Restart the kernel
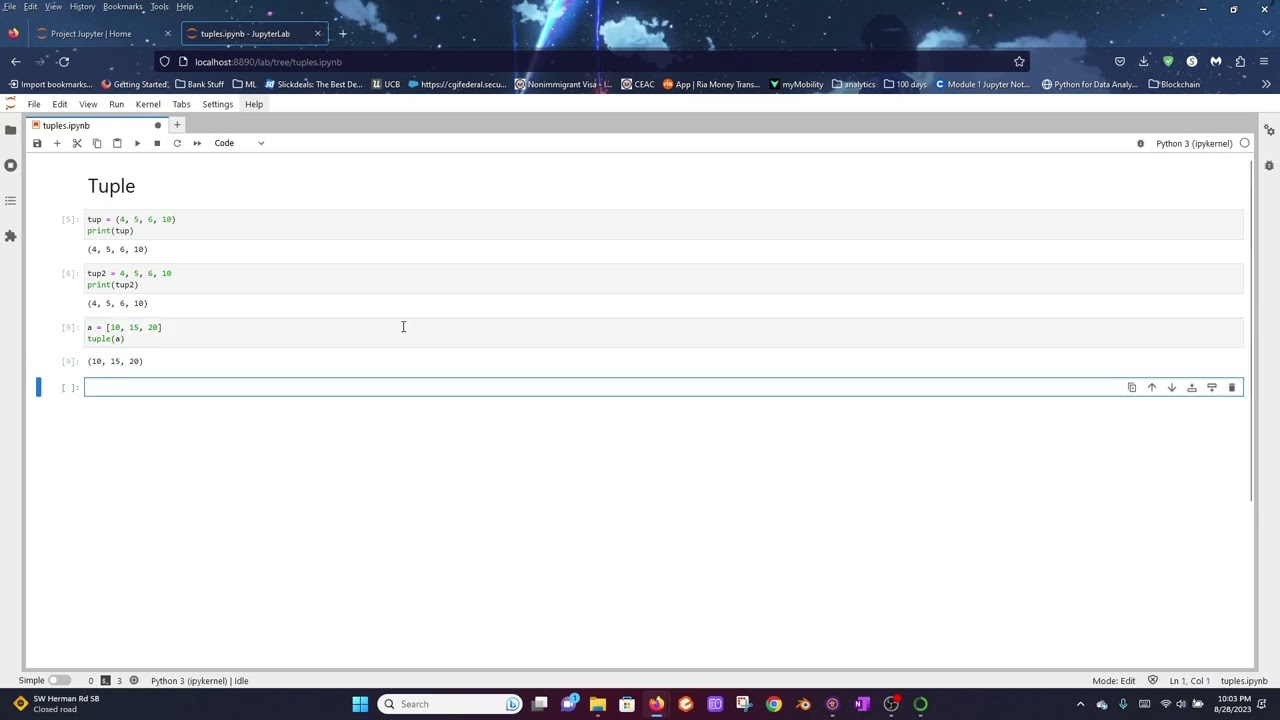 click(x=177, y=143)
